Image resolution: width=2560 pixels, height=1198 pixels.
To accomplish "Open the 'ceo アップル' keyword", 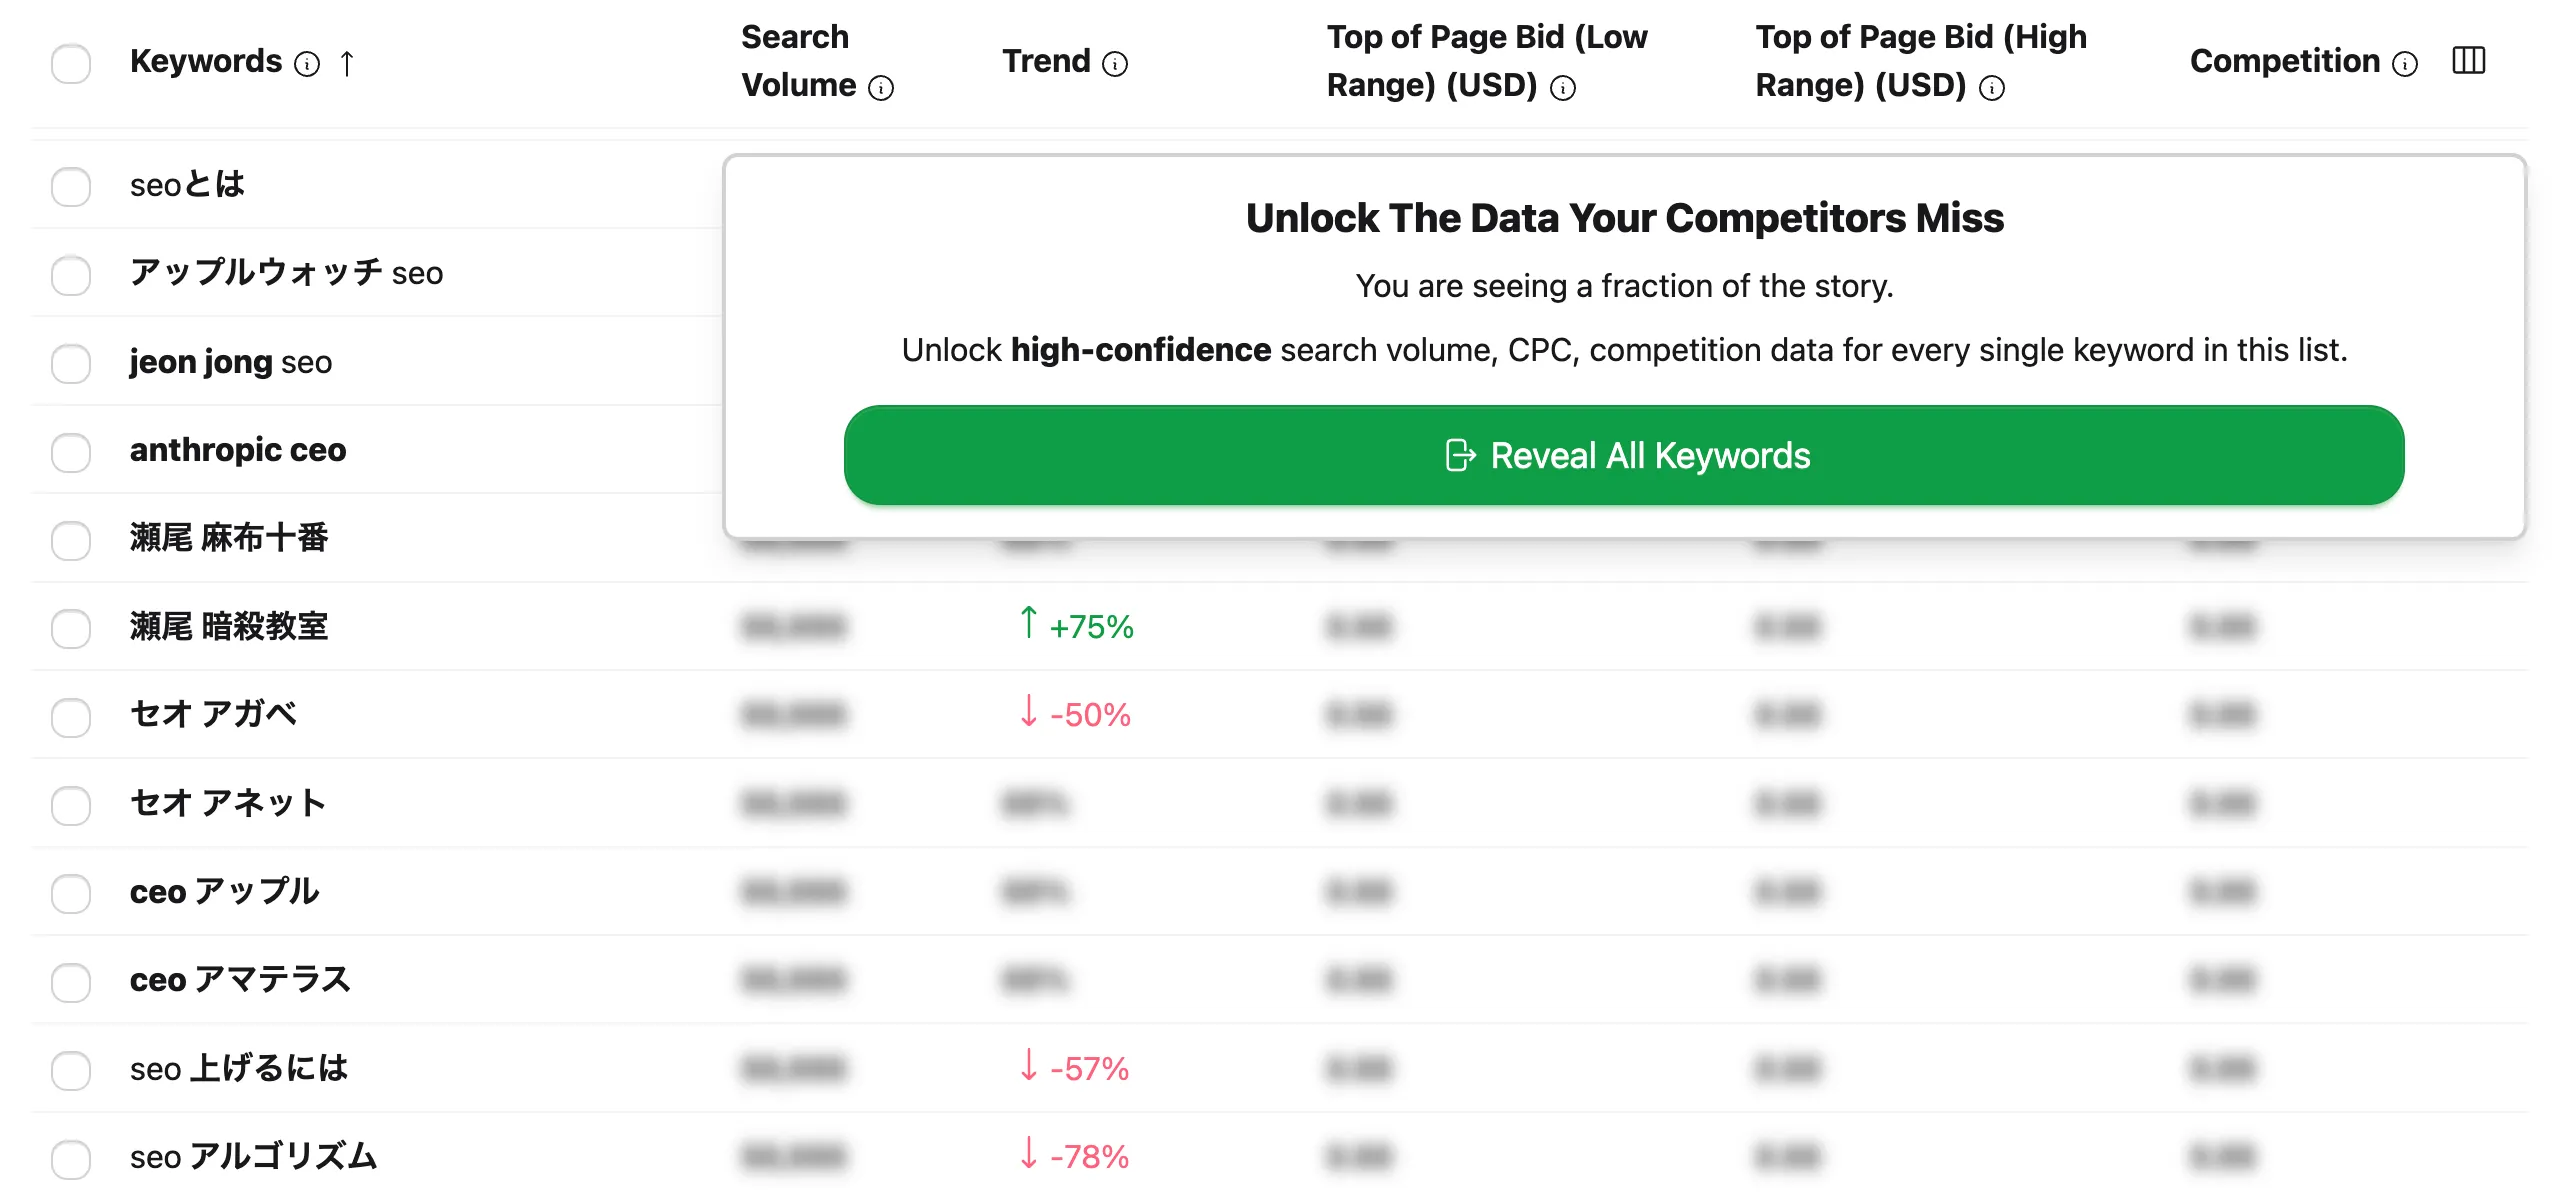I will pos(225,891).
